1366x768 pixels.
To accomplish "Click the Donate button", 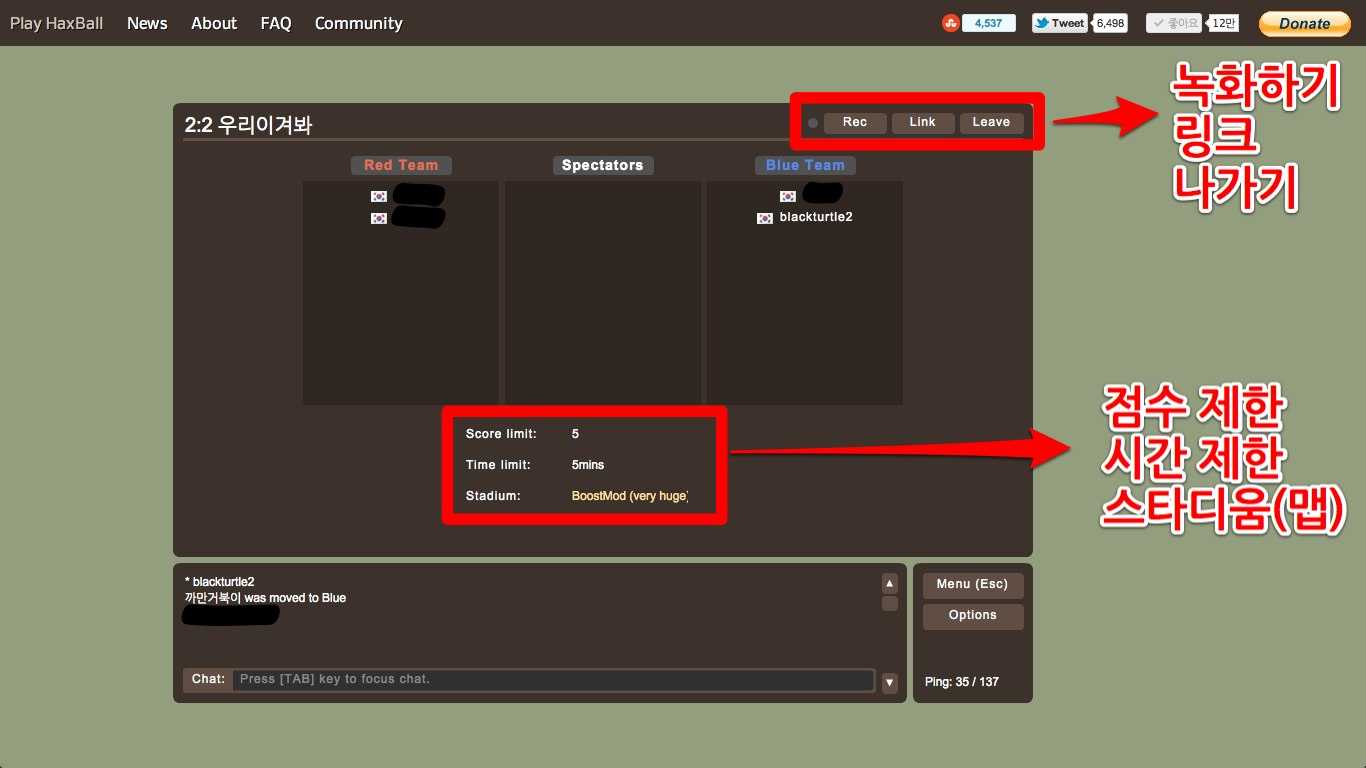I will pos(1304,23).
